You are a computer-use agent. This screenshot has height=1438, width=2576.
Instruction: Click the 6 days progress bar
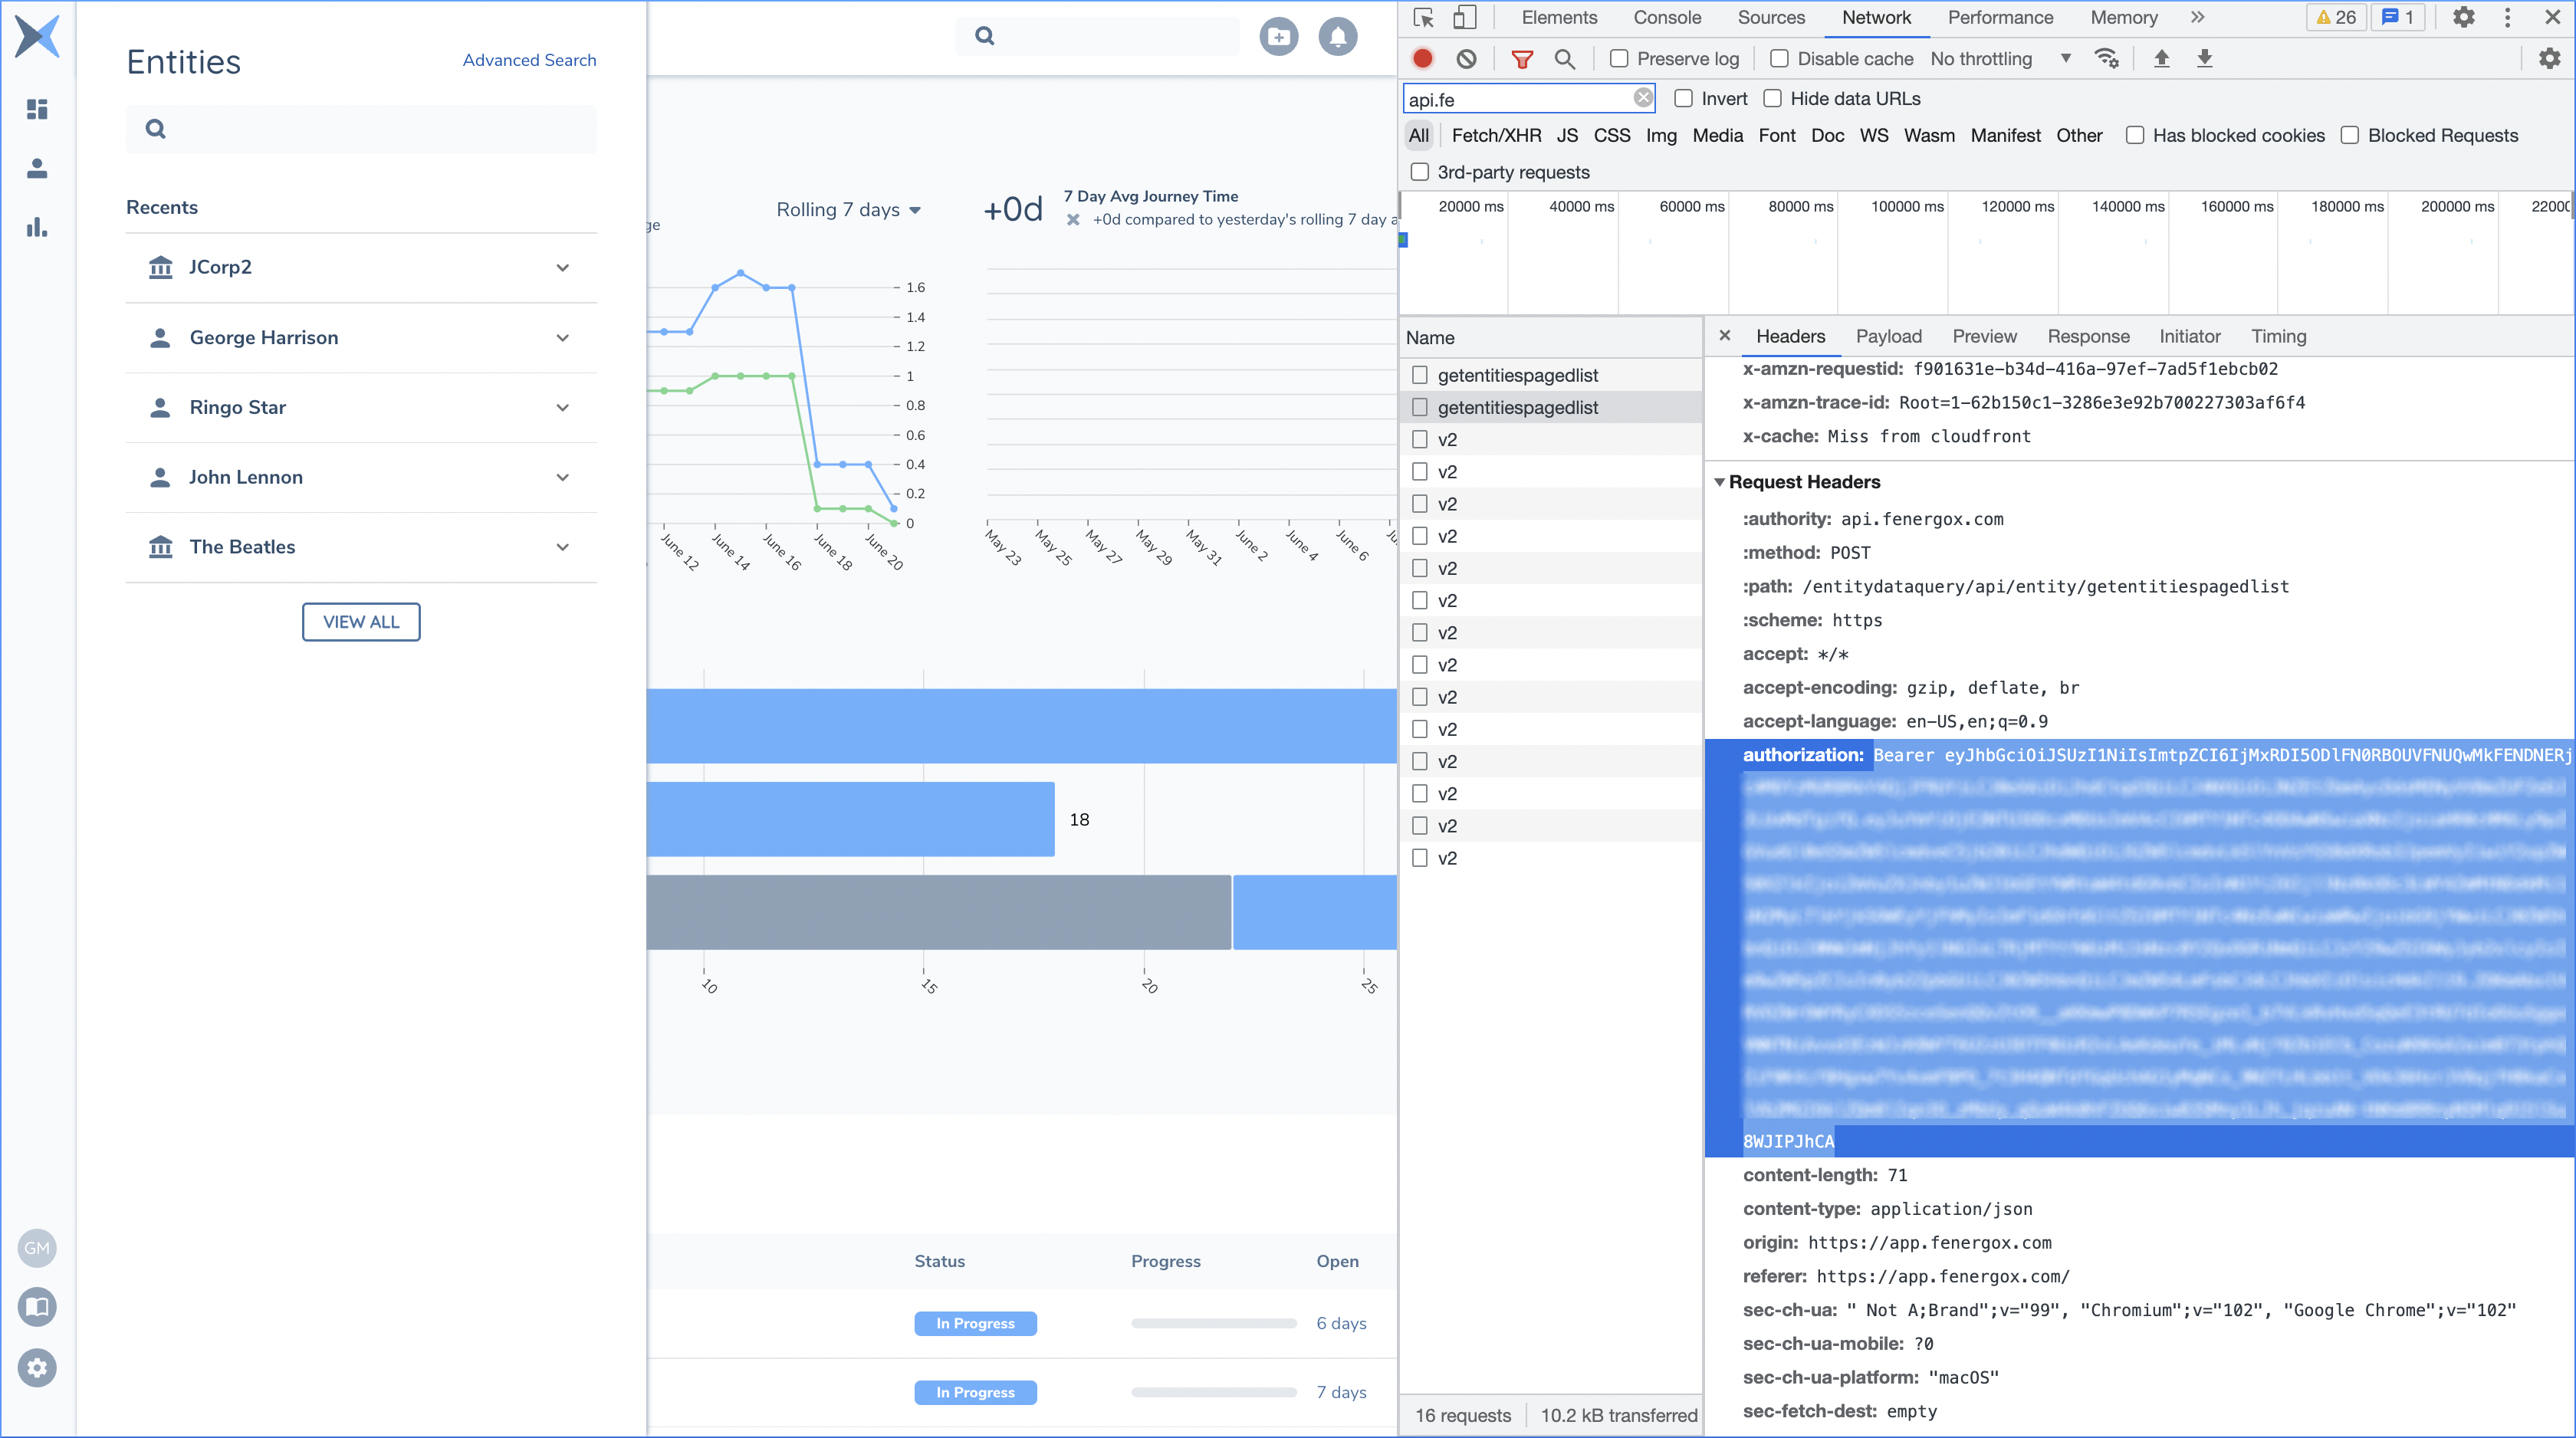click(1213, 1323)
